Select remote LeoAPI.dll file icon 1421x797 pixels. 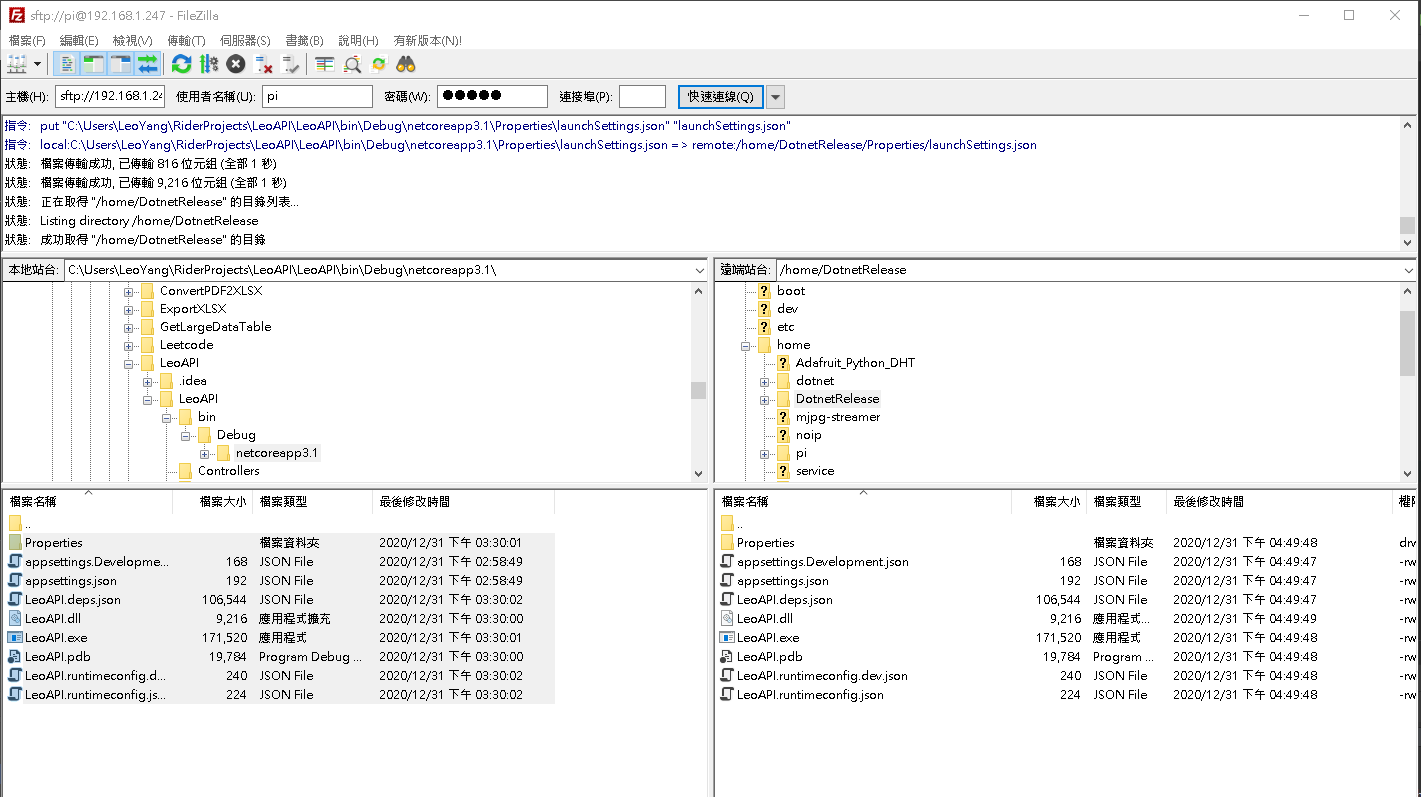(x=727, y=618)
